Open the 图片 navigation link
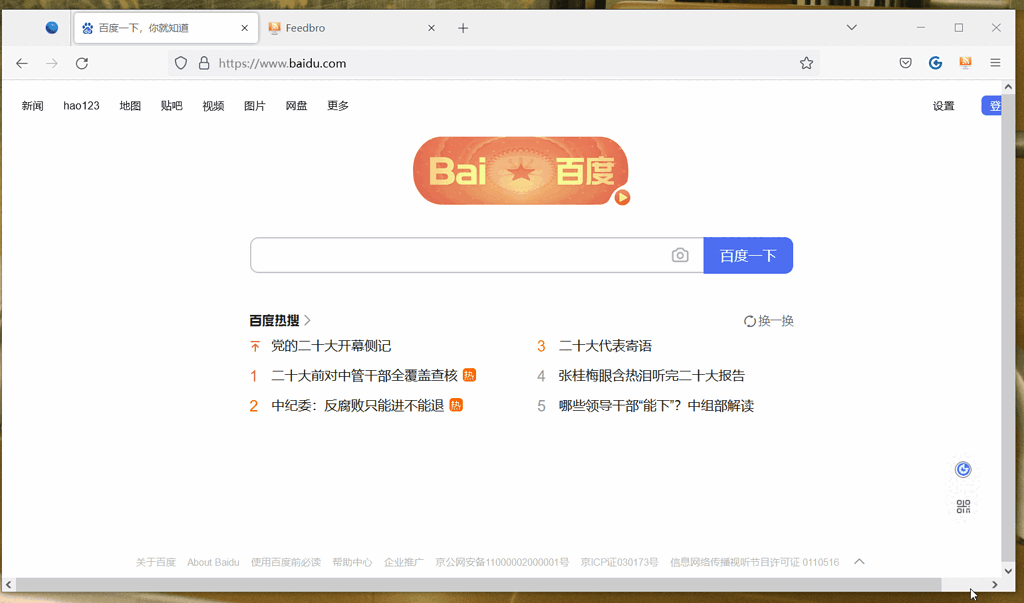 (255, 106)
